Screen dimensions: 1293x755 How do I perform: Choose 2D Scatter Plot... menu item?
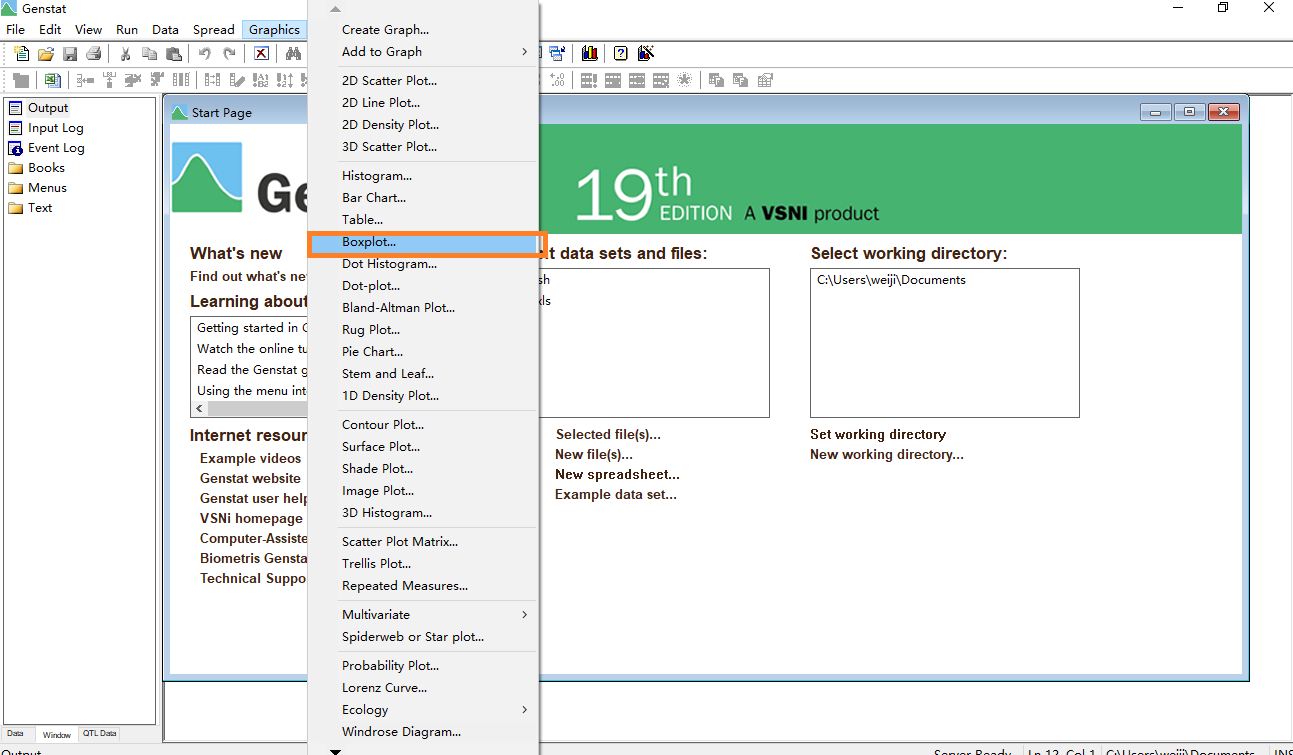point(423,81)
